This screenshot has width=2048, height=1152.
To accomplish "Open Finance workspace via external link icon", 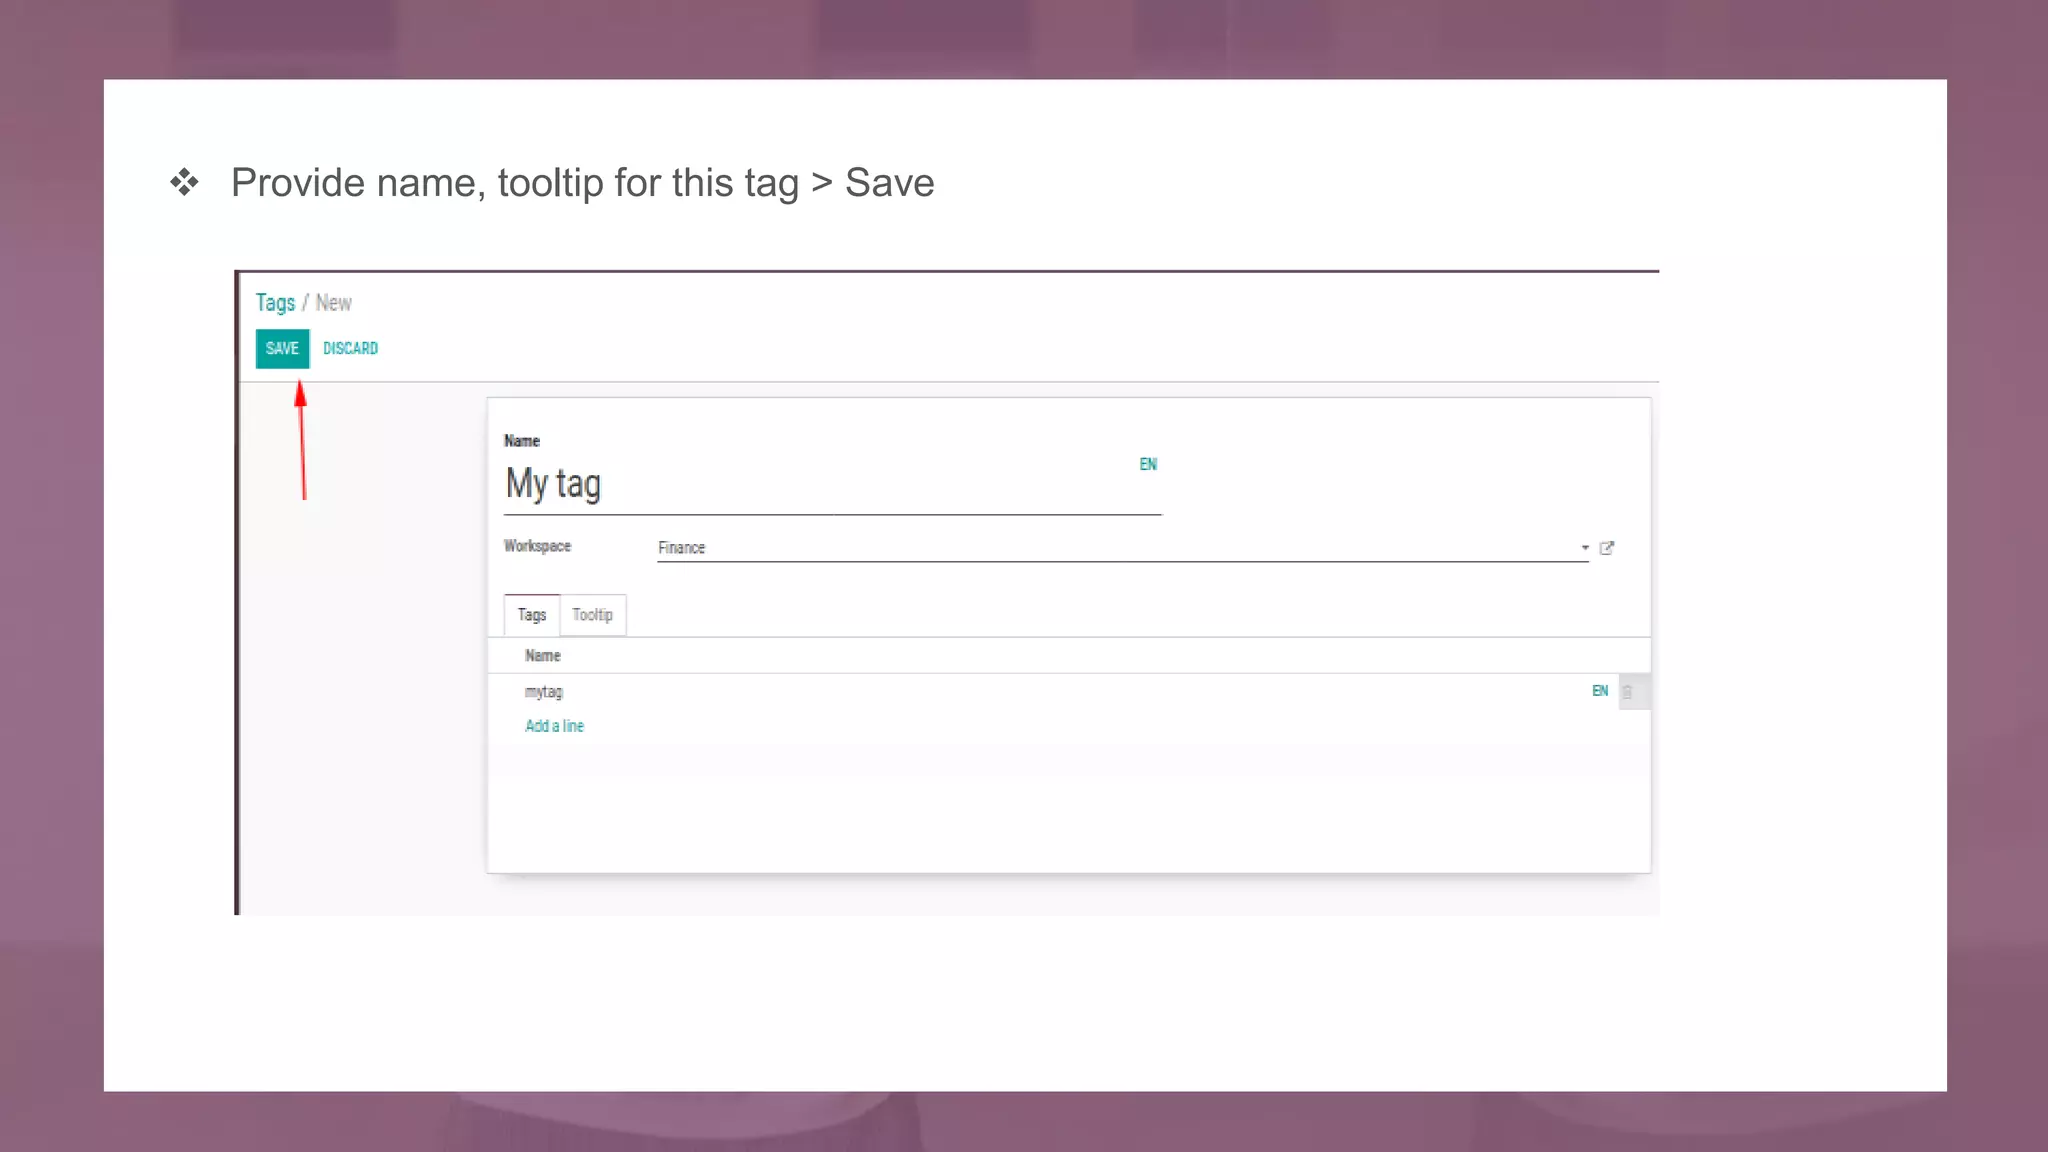I will click(1607, 548).
